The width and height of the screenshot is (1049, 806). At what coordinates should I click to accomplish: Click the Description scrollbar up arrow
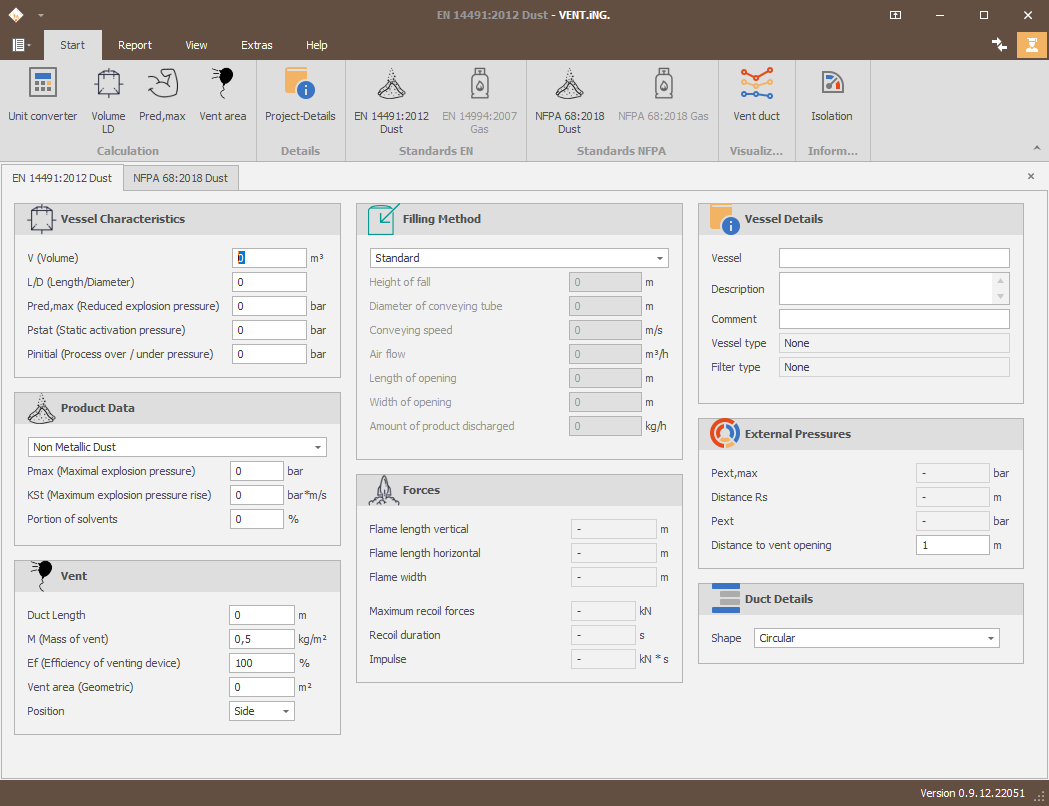[x=1000, y=281]
